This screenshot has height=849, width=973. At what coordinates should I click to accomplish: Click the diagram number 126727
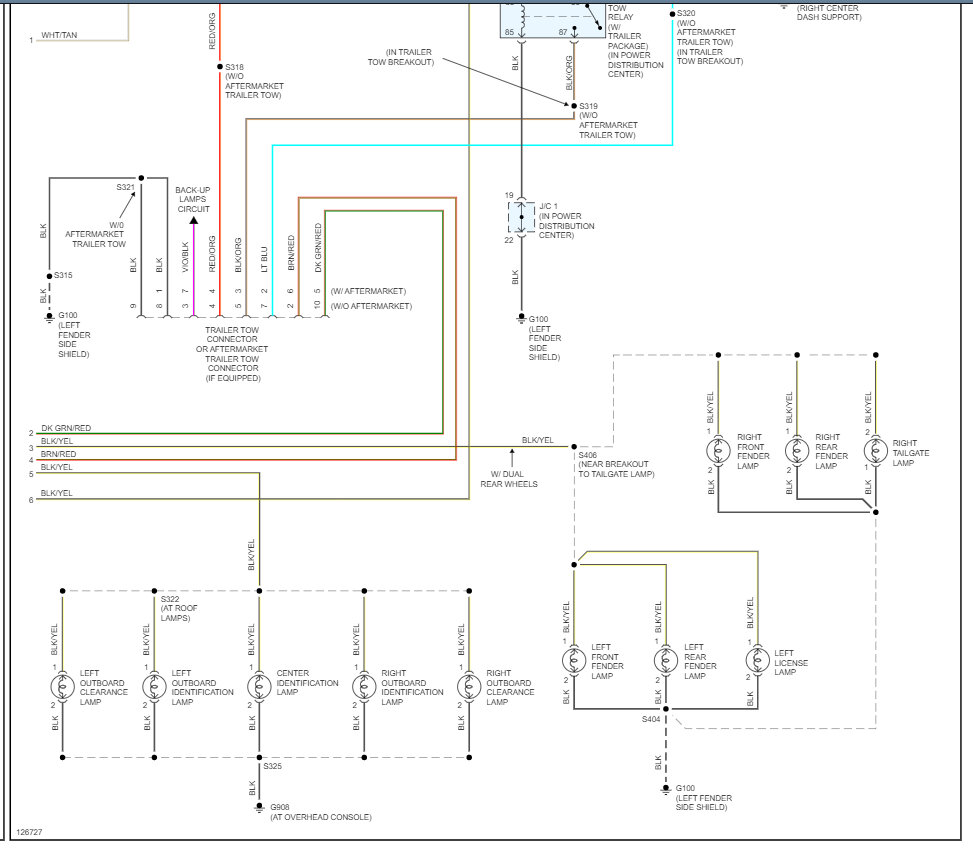point(29,832)
